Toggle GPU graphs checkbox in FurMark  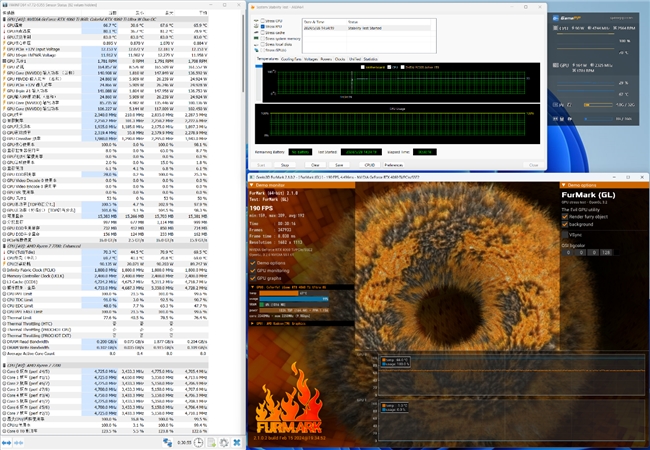(252, 278)
